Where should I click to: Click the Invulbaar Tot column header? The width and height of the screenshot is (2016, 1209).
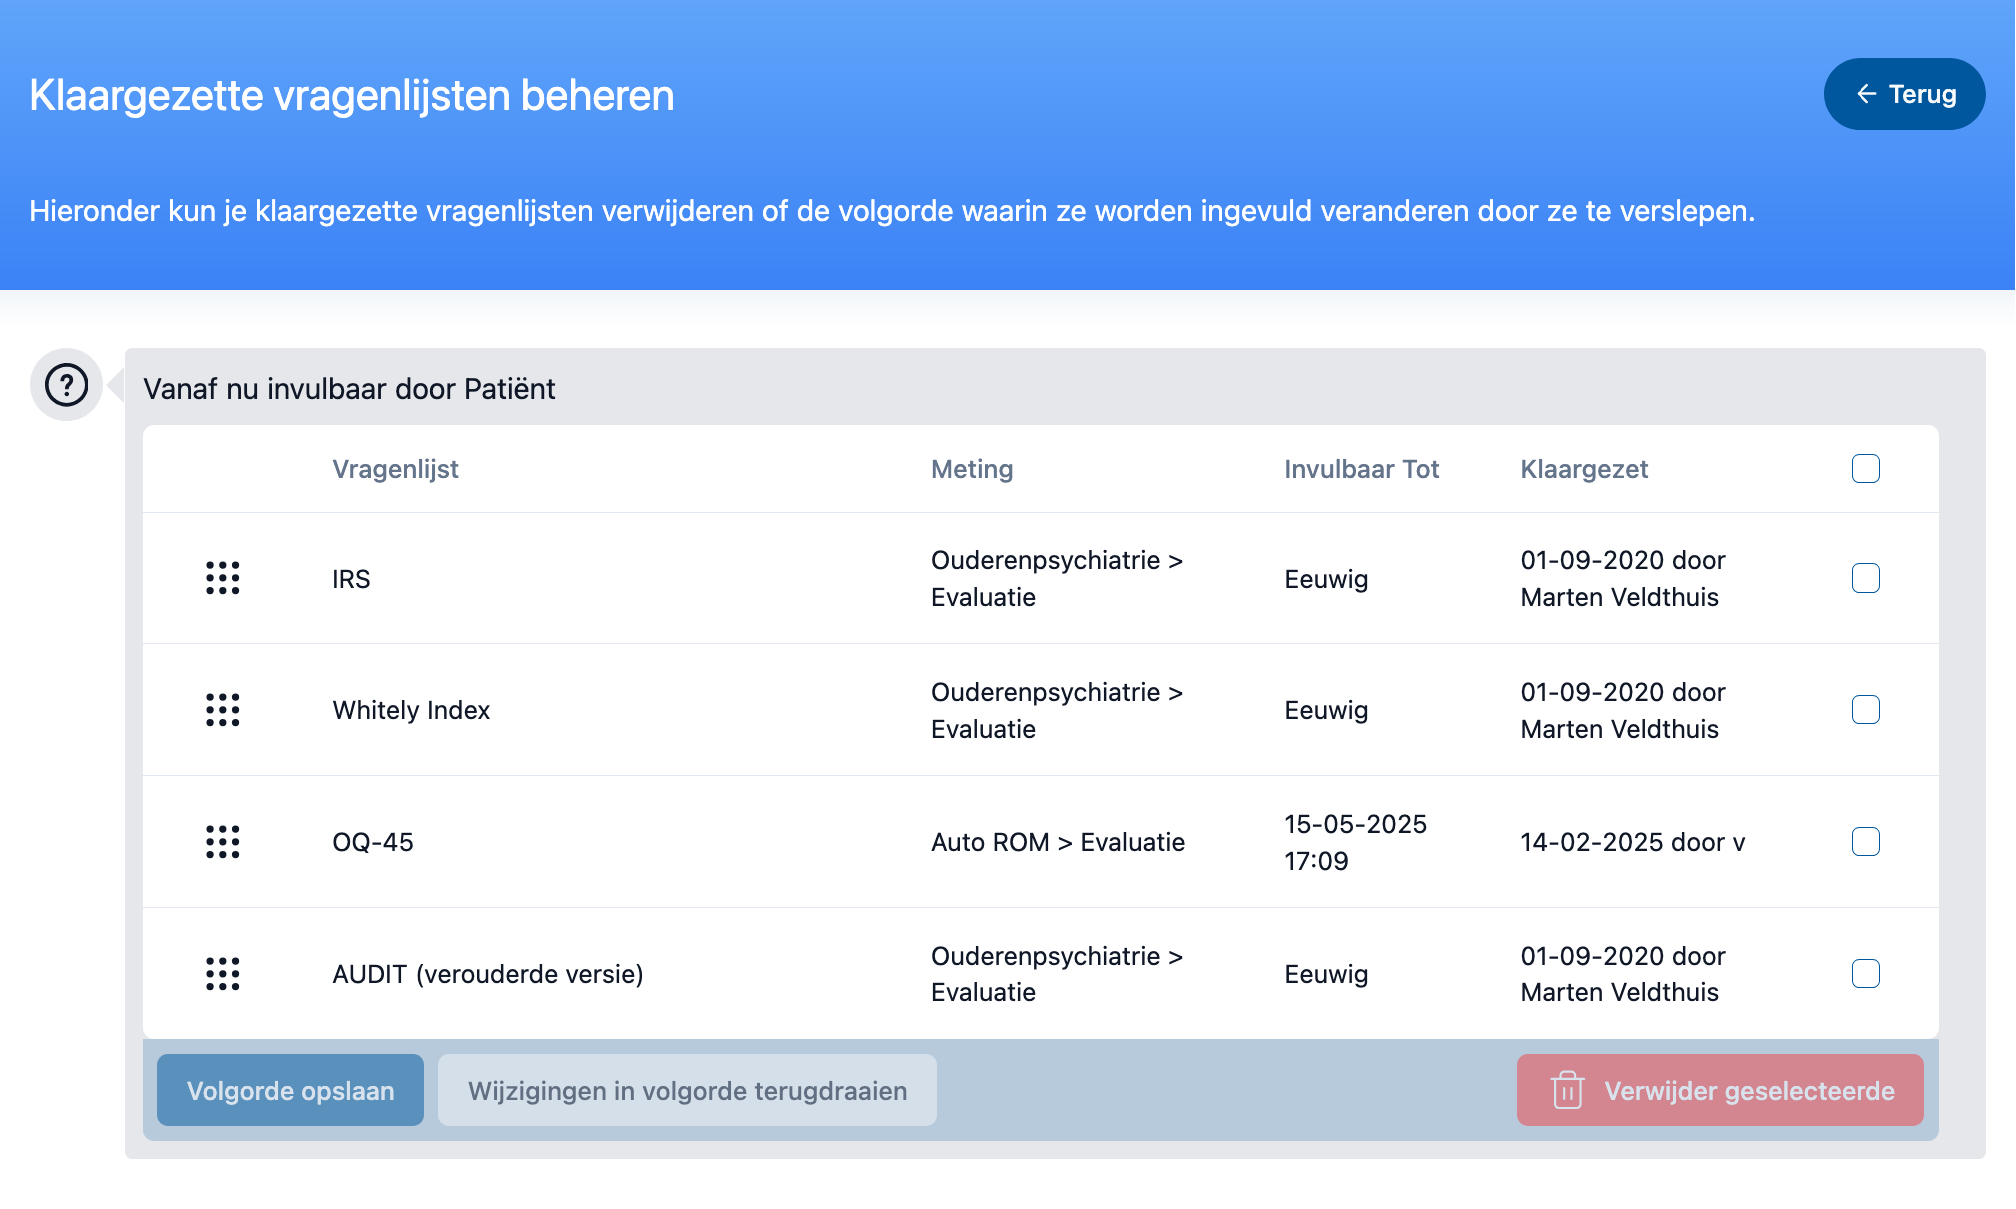pos(1361,469)
